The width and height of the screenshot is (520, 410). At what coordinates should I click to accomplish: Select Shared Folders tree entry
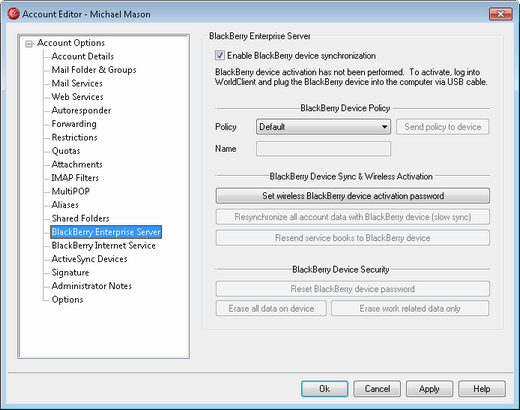(x=81, y=218)
